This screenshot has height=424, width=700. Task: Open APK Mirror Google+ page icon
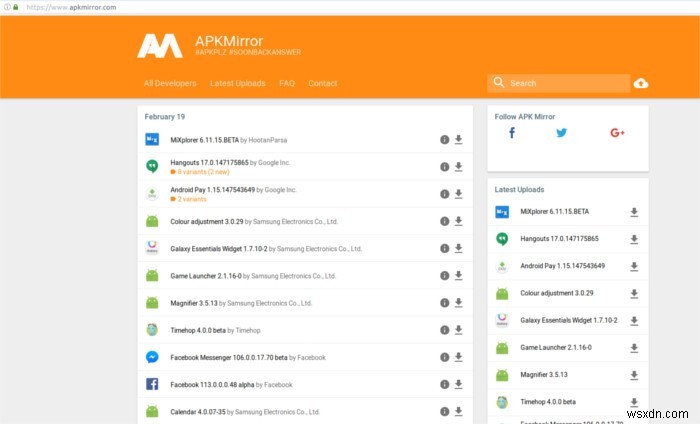pos(617,133)
